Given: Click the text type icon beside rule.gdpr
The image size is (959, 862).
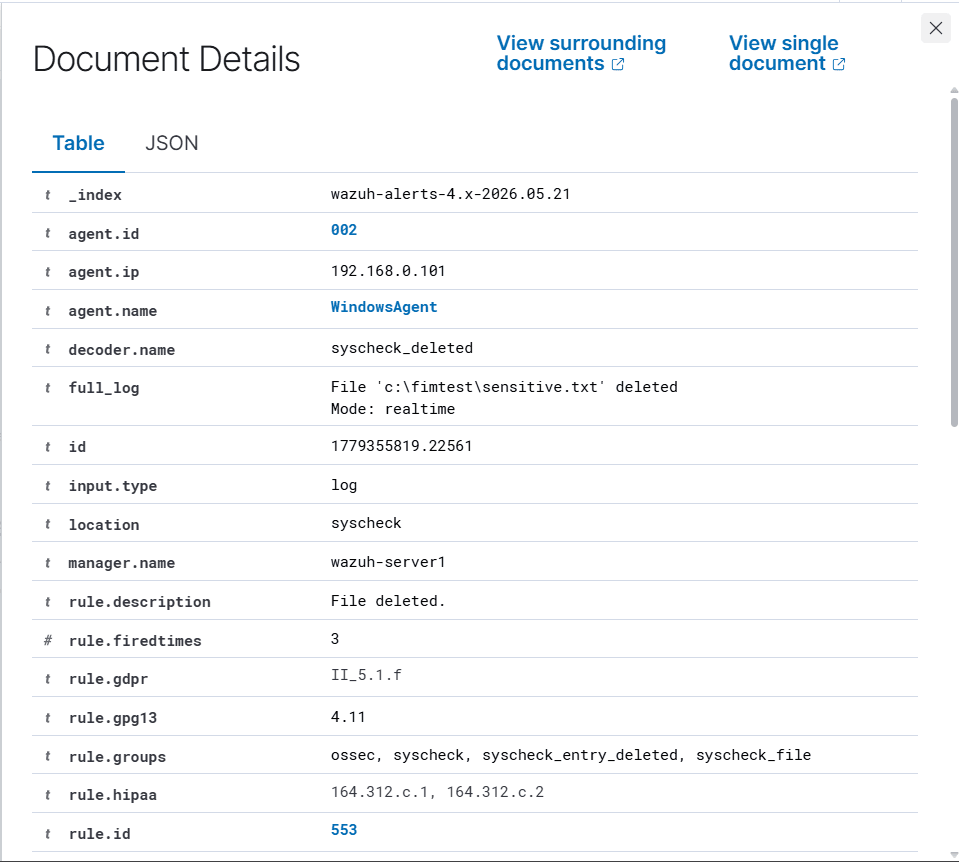Looking at the screenshot, I should (48, 679).
